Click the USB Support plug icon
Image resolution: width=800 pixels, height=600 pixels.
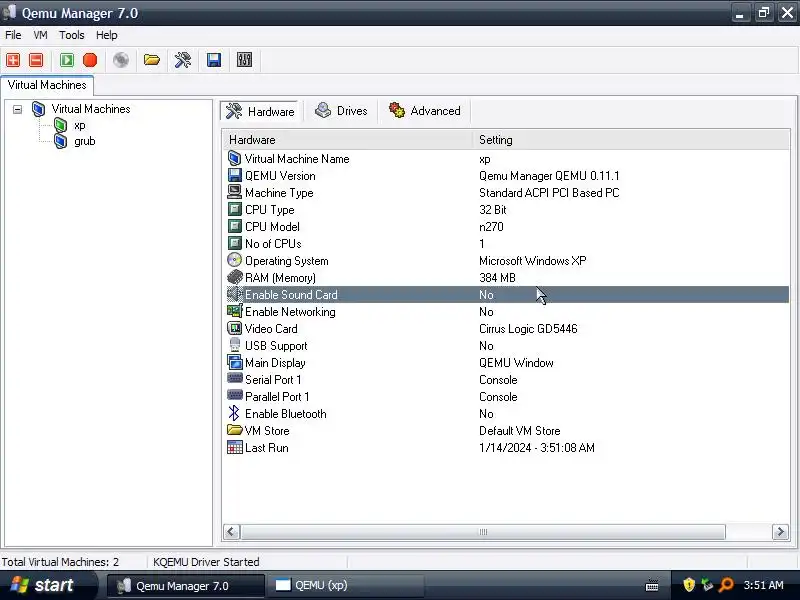coord(235,345)
